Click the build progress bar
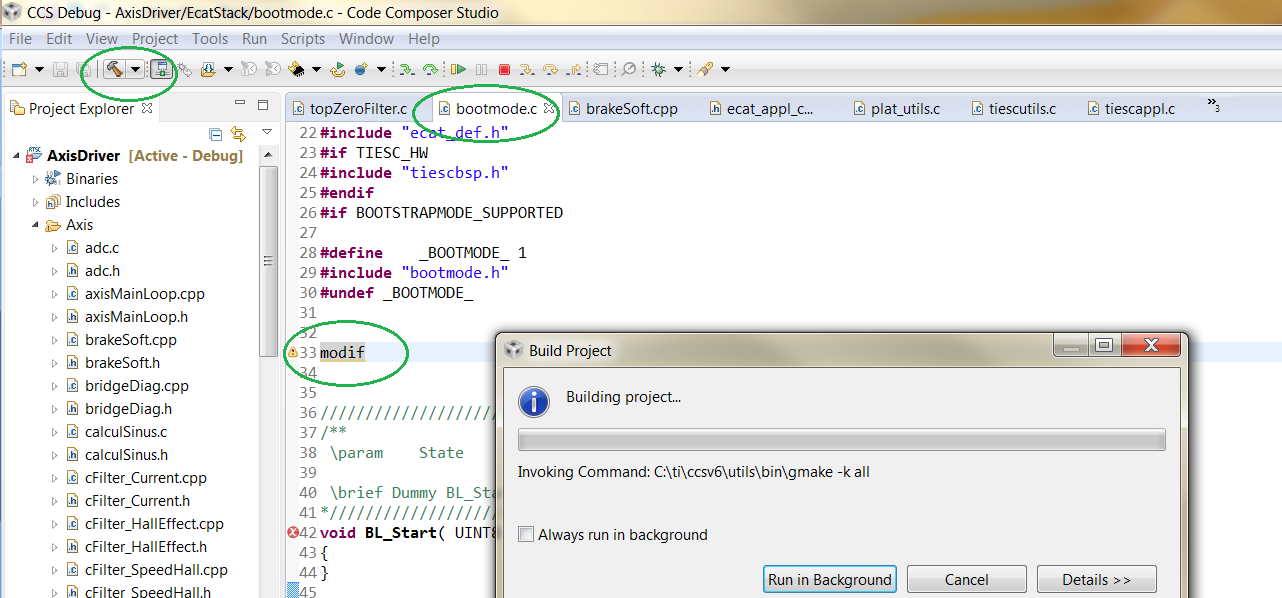Viewport: 1282px width, 598px height. [842, 440]
